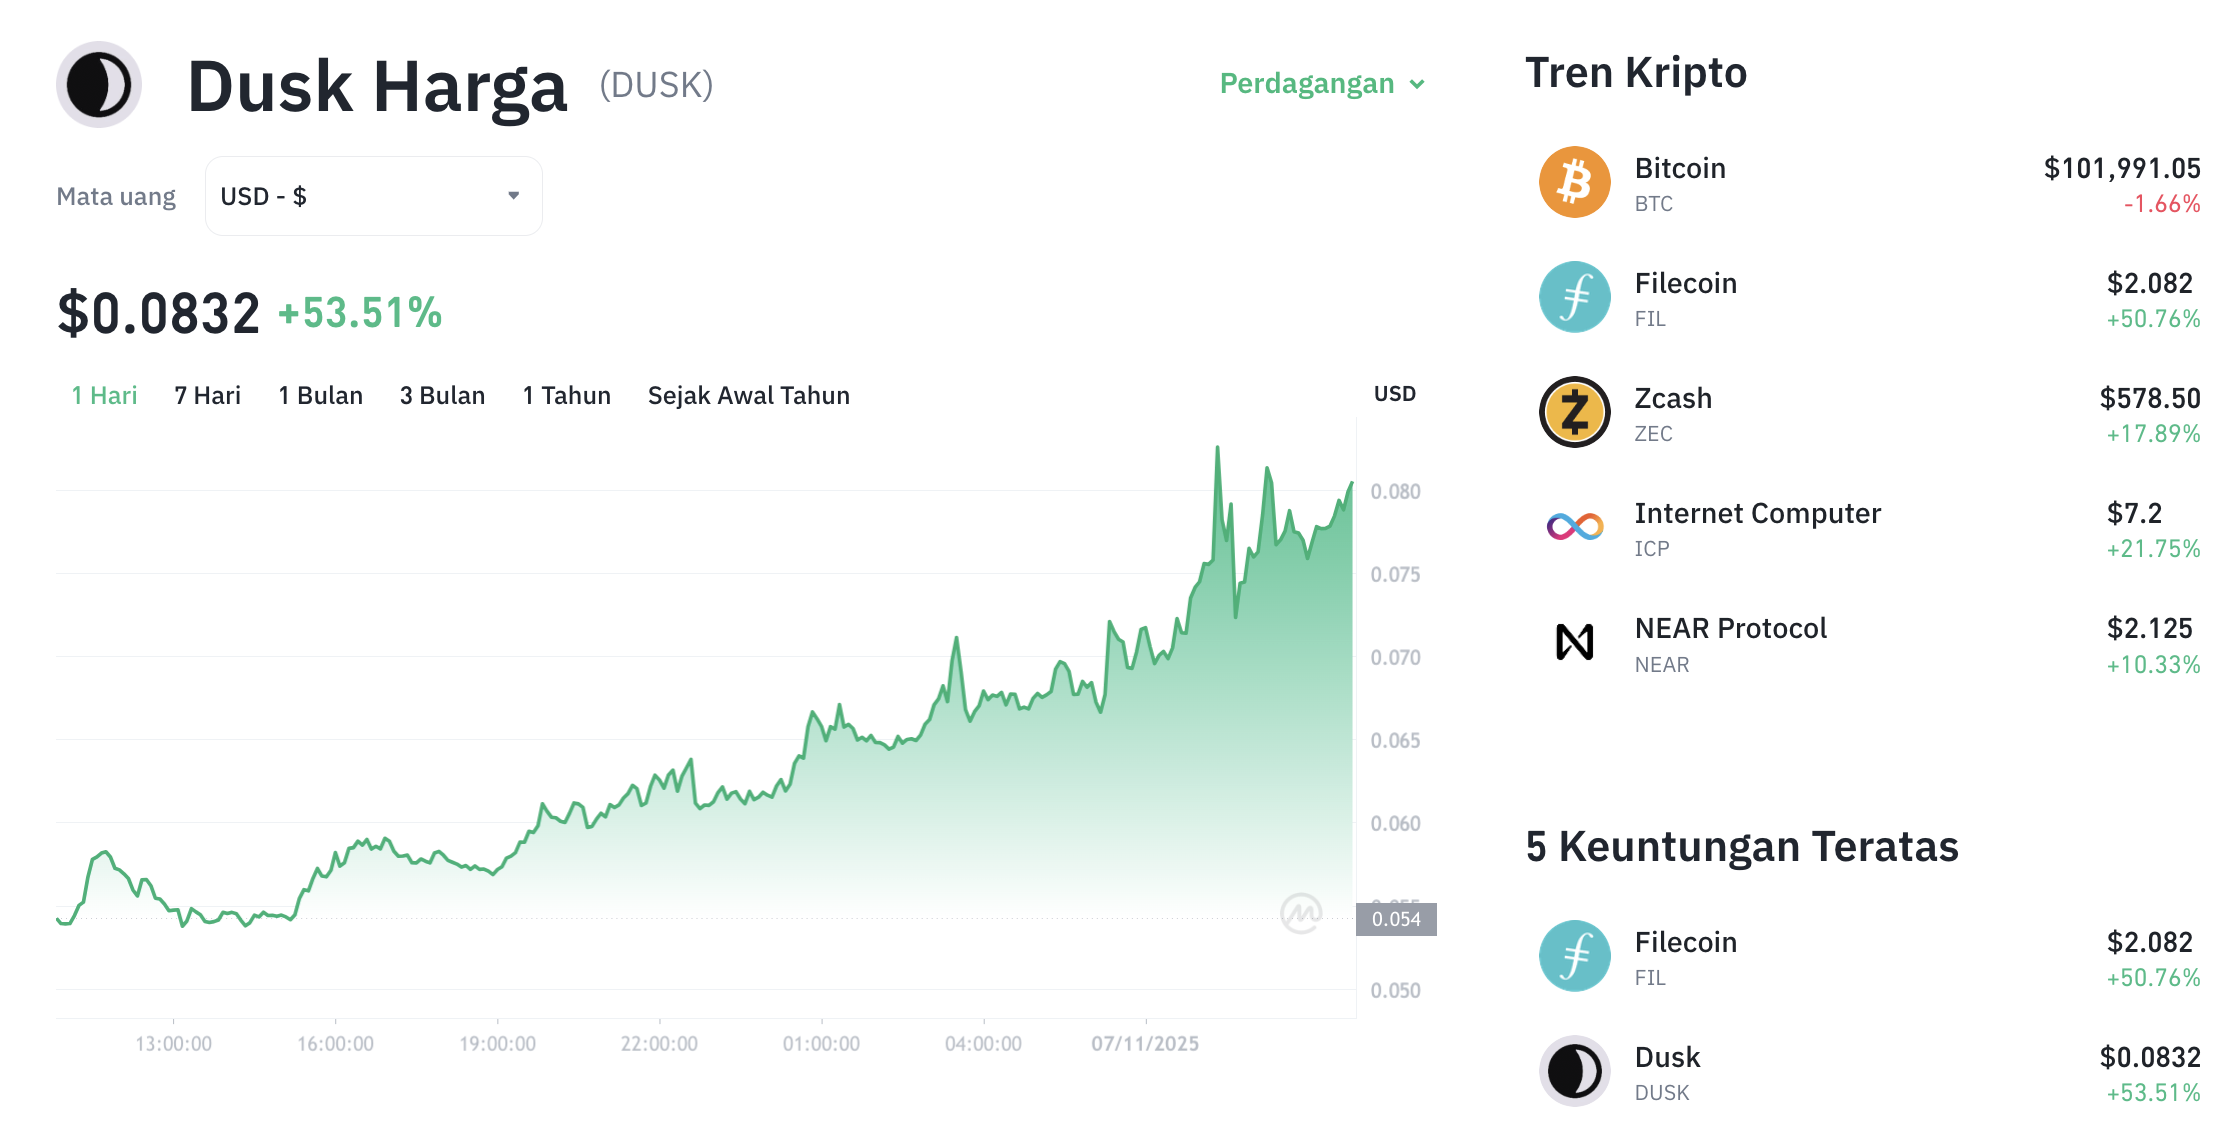Click the Dusk logo next to the page title
This screenshot has width=2220, height=1124.
(x=98, y=85)
